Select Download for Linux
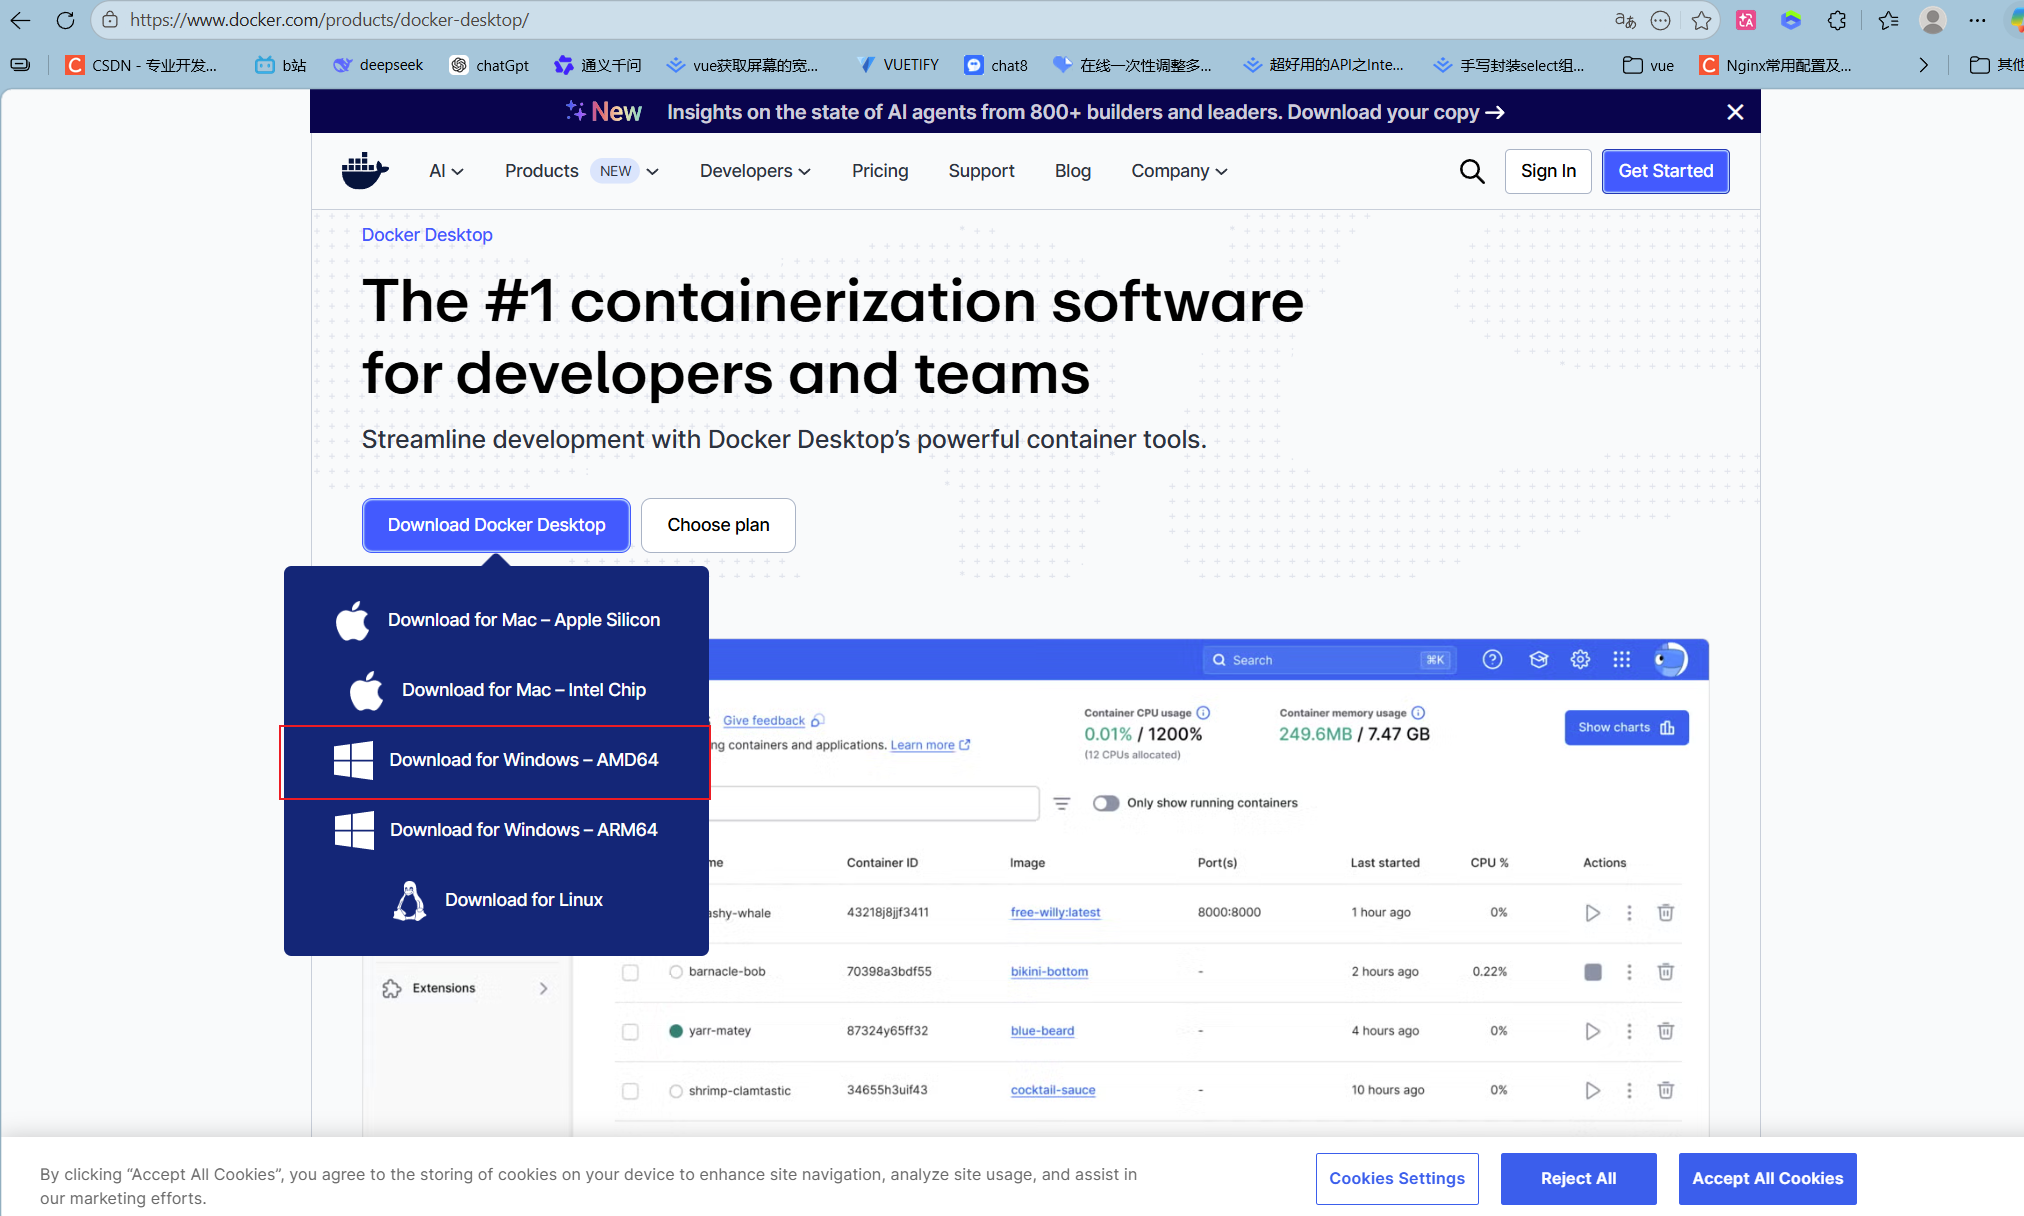The height and width of the screenshot is (1216, 2024). (497, 900)
